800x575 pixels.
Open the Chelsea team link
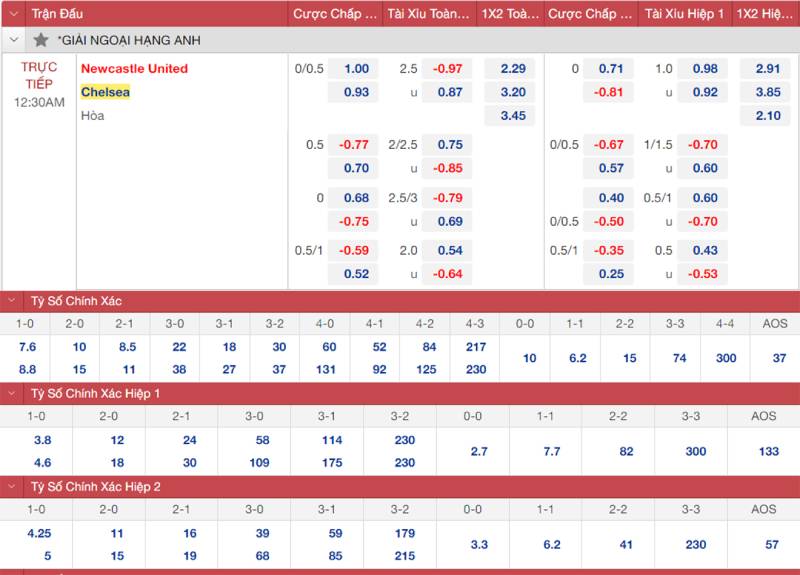[x=105, y=92]
